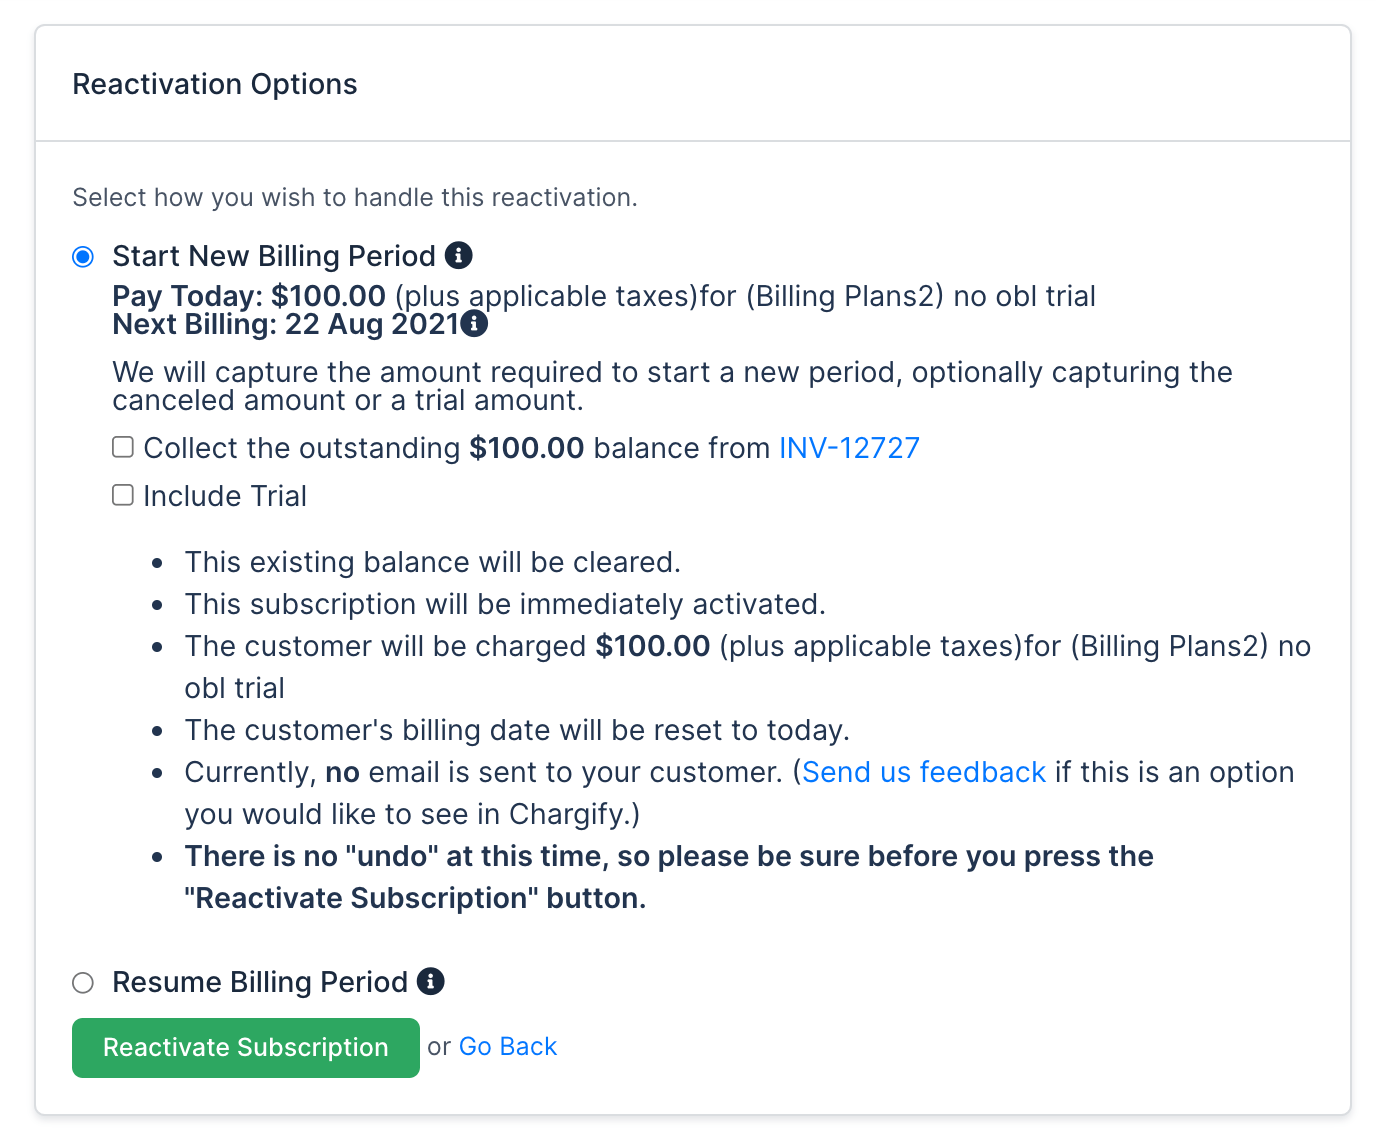1376x1138 pixels.
Task: Click the "Next Billing: 22 Aug 2021" text
Action: pos(285,324)
